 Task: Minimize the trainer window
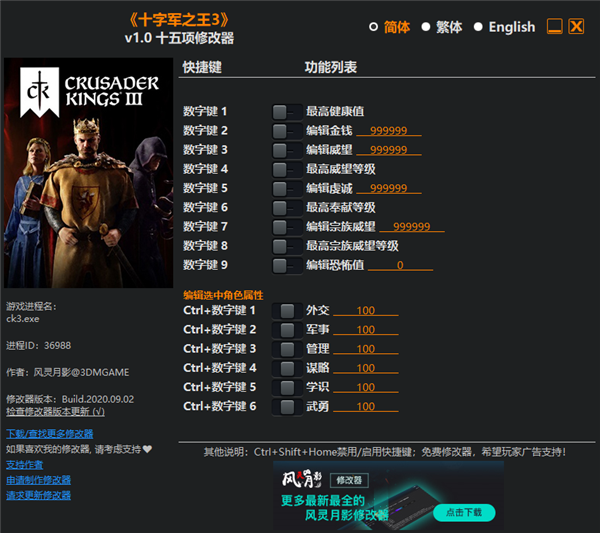point(554,27)
